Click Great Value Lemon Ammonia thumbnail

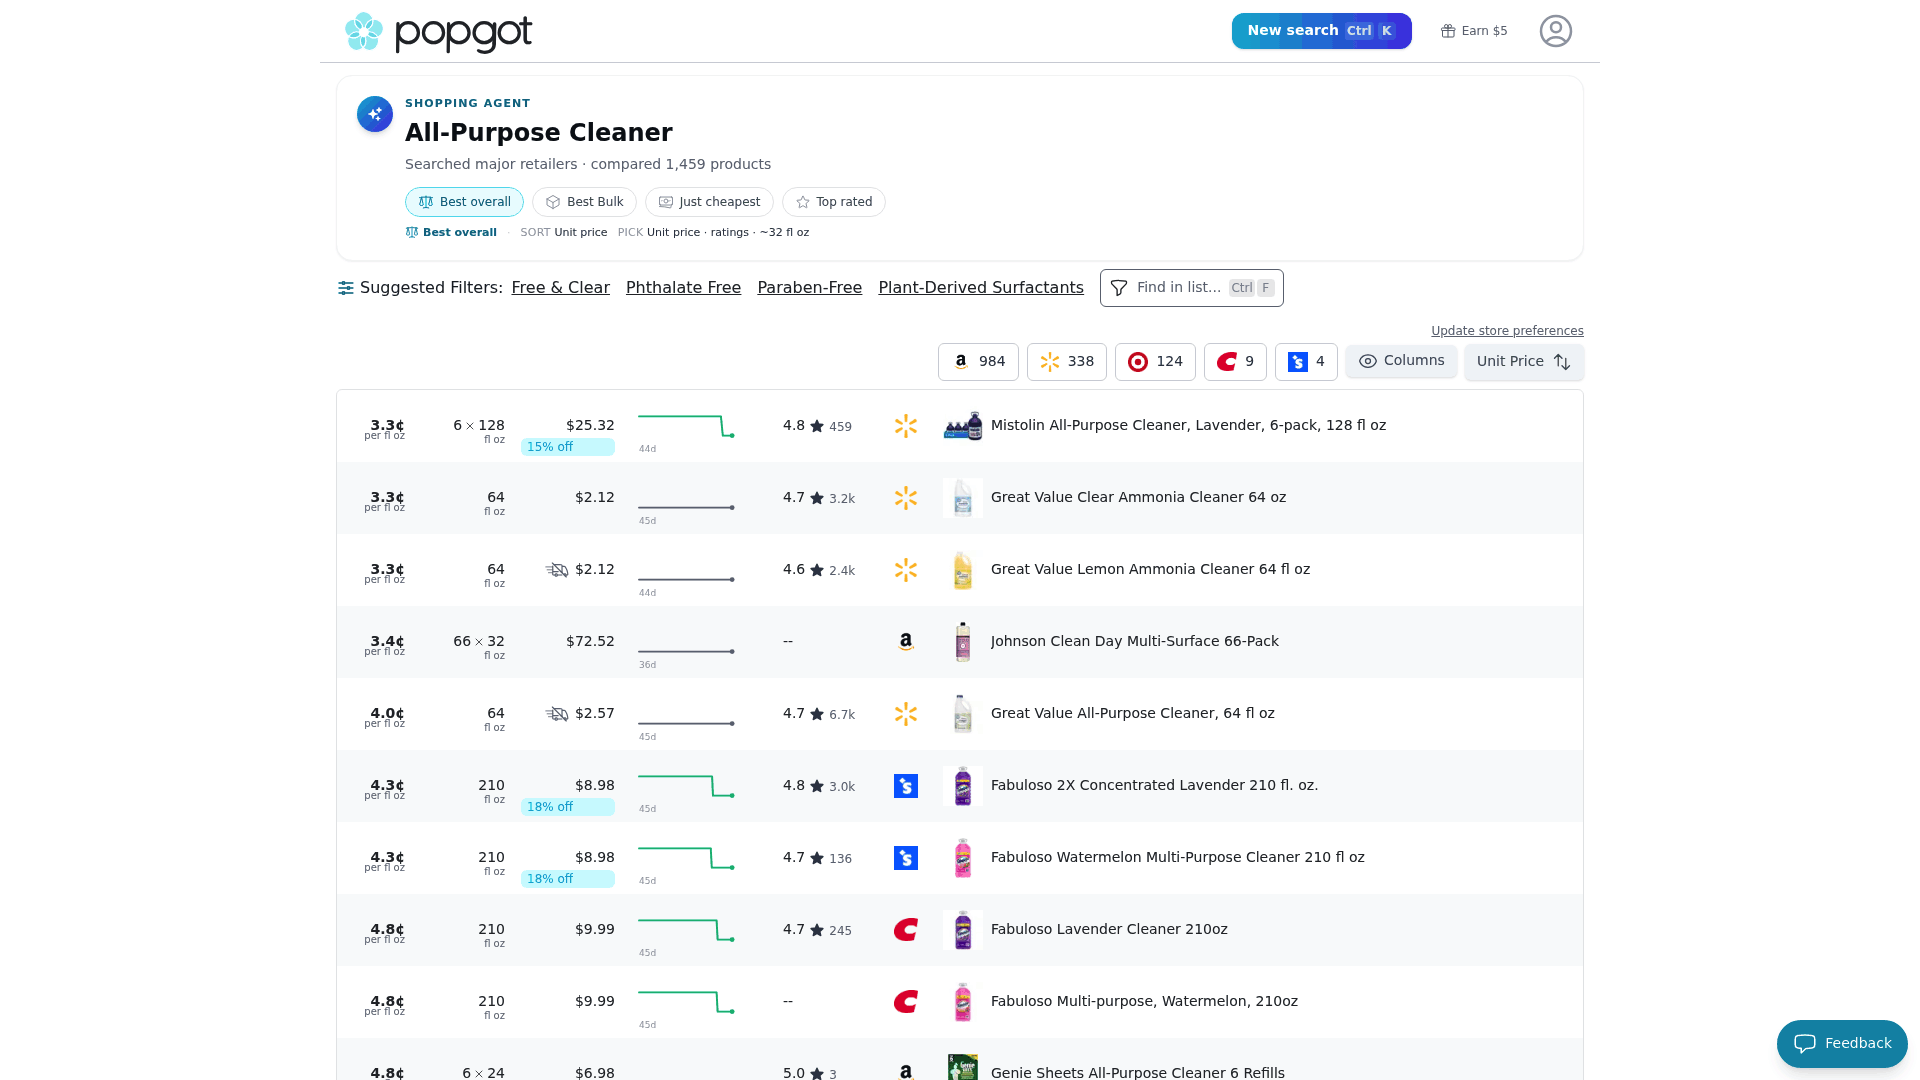[x=963, y=570]
